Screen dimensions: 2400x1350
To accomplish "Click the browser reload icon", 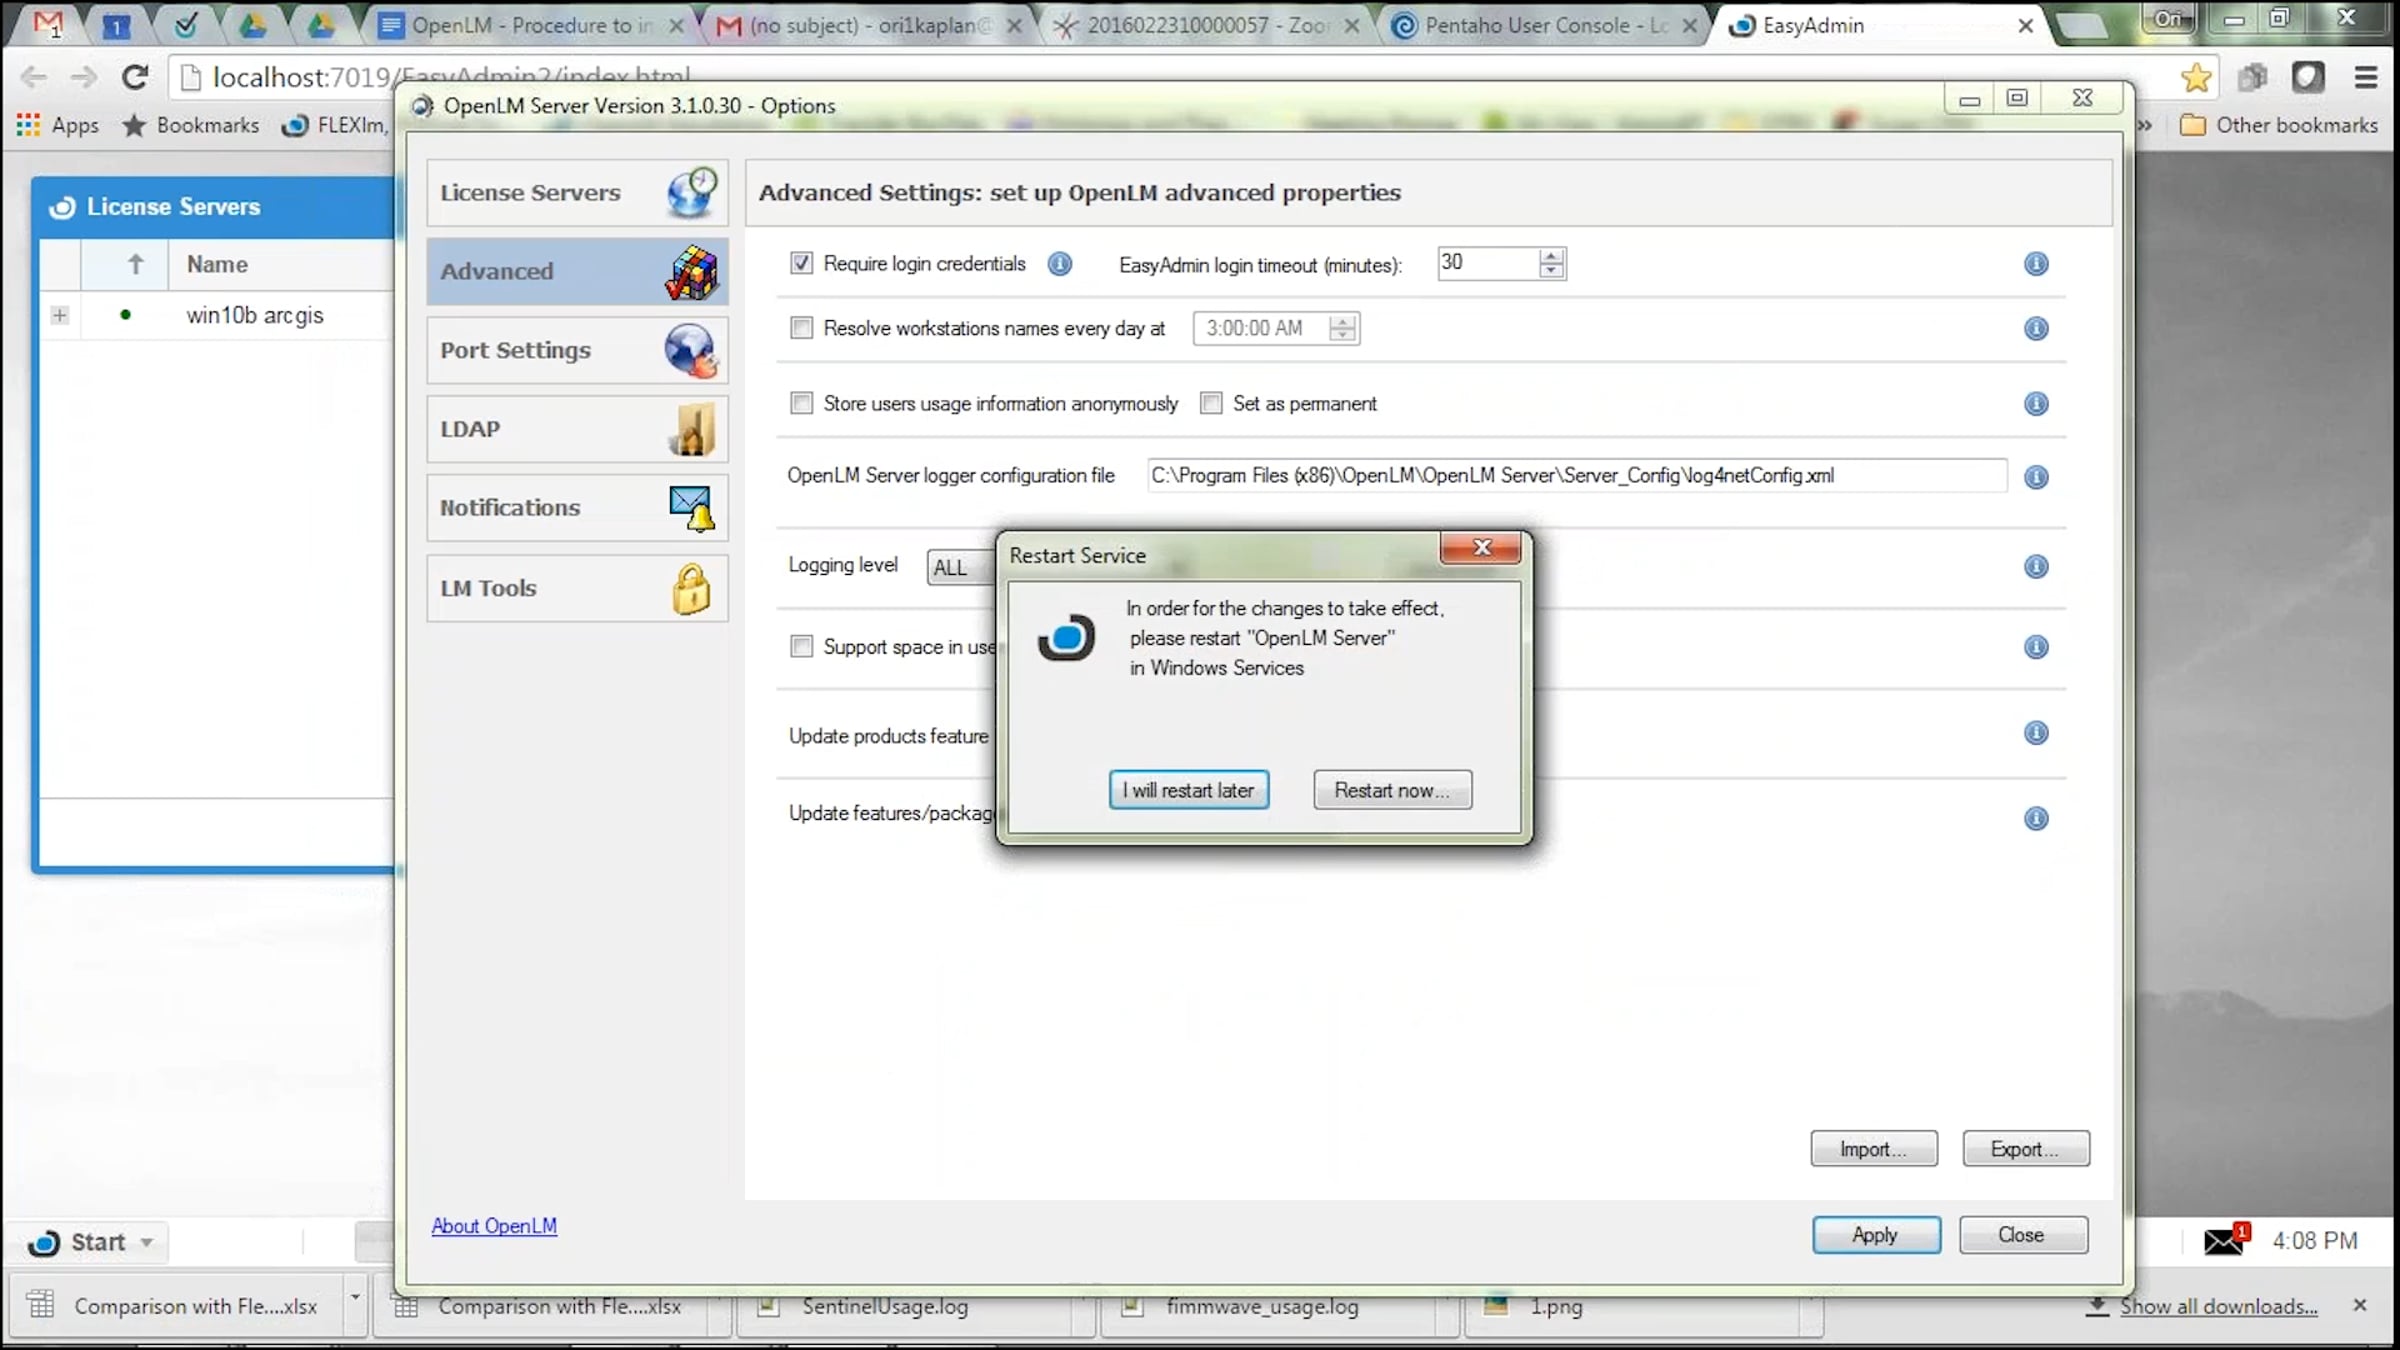I will pos(135,77).
